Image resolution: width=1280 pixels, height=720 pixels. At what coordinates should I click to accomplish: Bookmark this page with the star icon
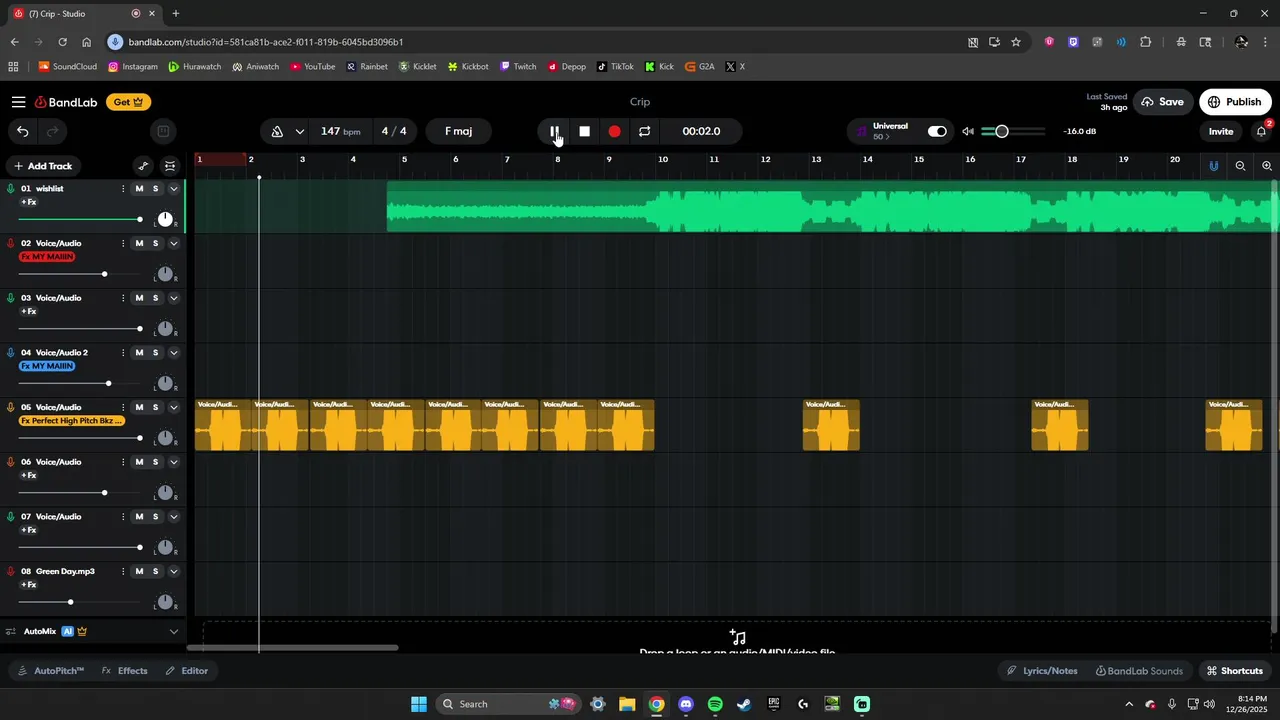coord(1016,42)
